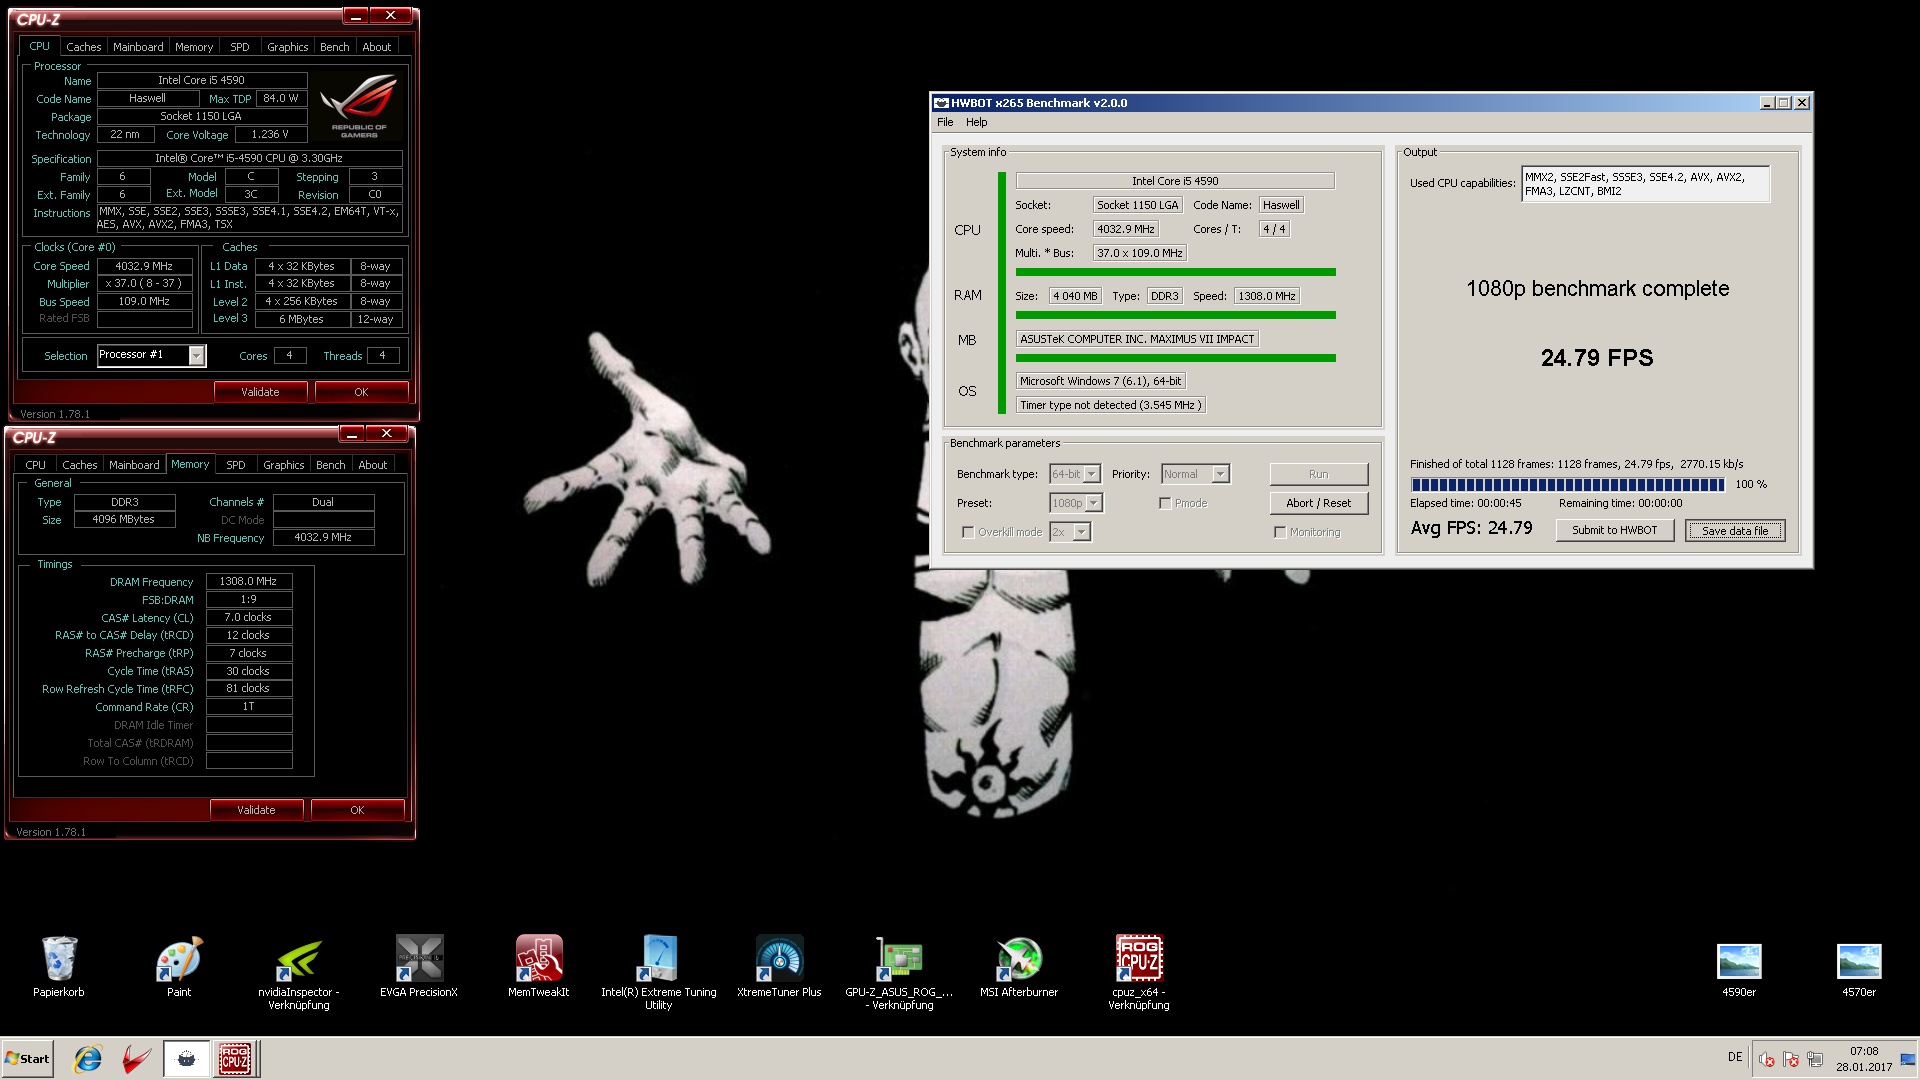
Task: Open Bench tab in top CPU-Z window
Action: pyautogui.click(x=335, y=47)
